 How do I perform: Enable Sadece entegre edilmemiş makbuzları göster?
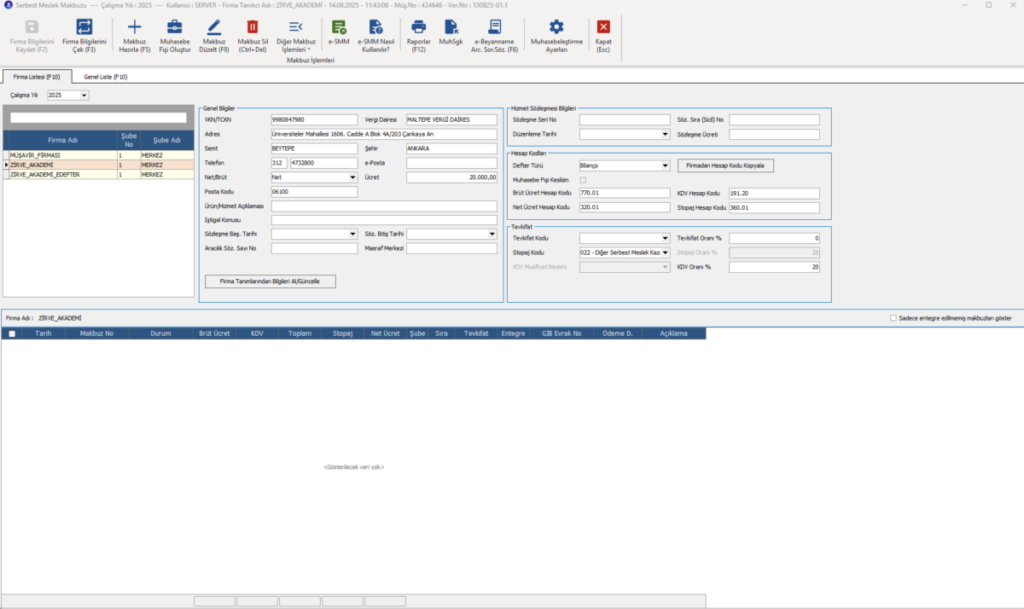point(893,318)
